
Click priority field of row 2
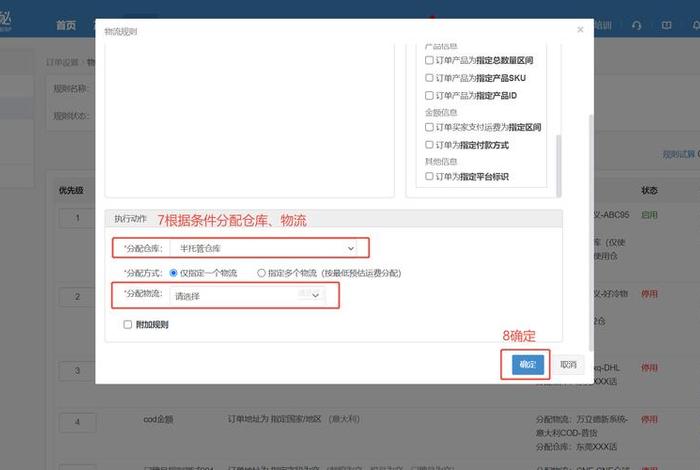tap(77, 297)
